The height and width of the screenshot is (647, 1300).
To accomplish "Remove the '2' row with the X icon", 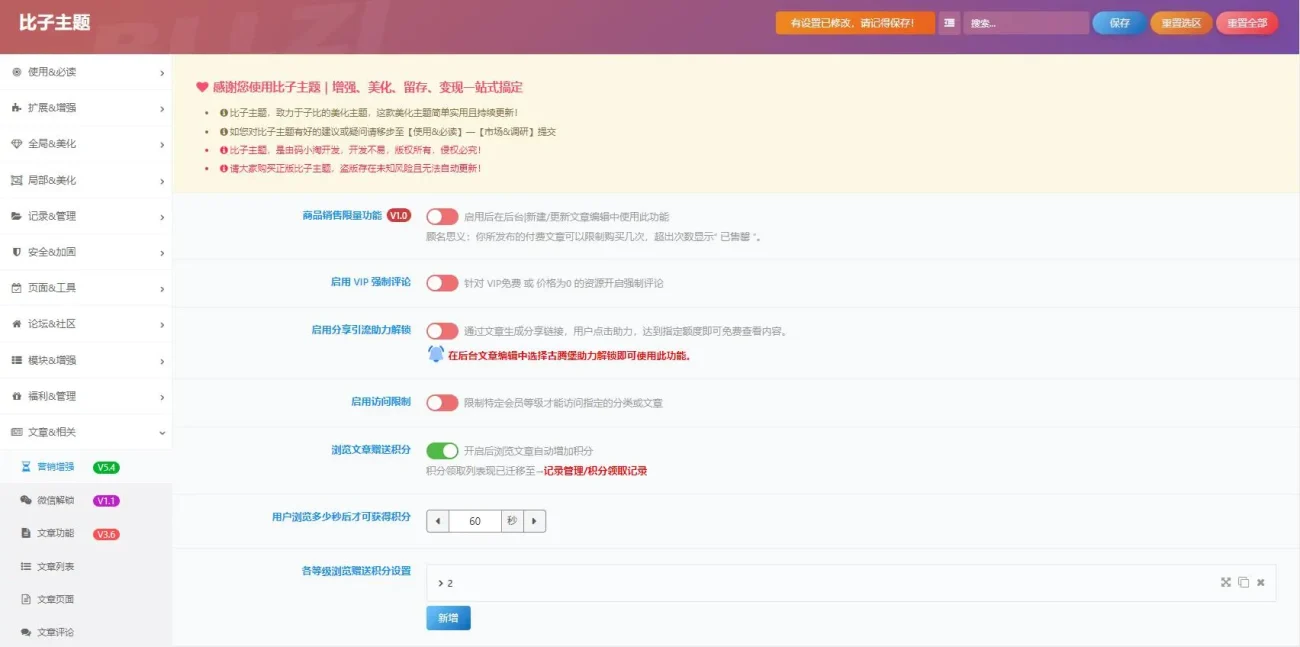I will click(1261, 582).
